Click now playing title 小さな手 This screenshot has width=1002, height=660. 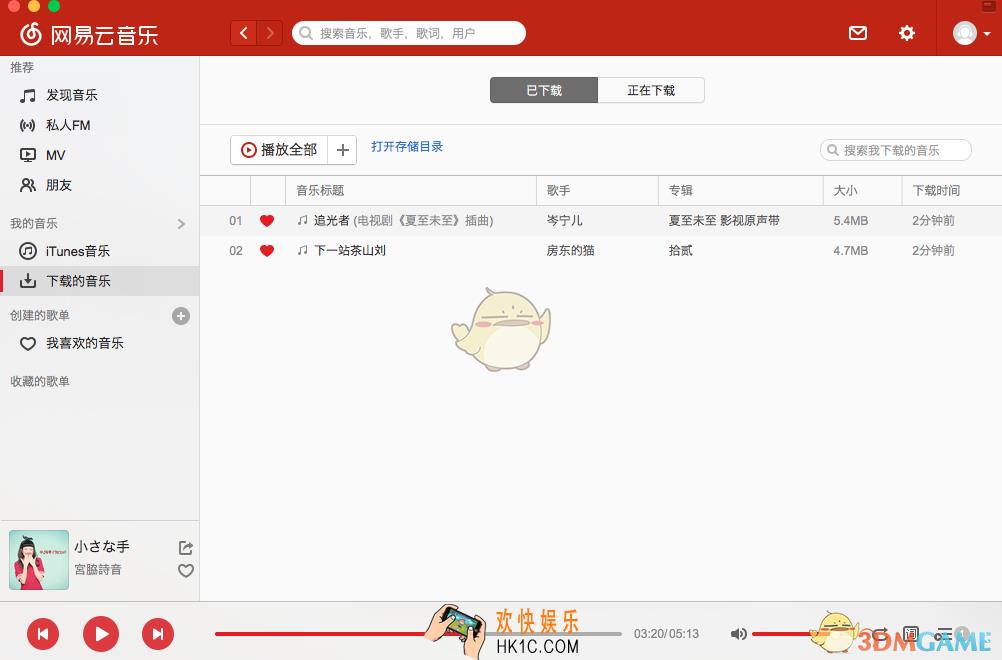tap(102, 547)
